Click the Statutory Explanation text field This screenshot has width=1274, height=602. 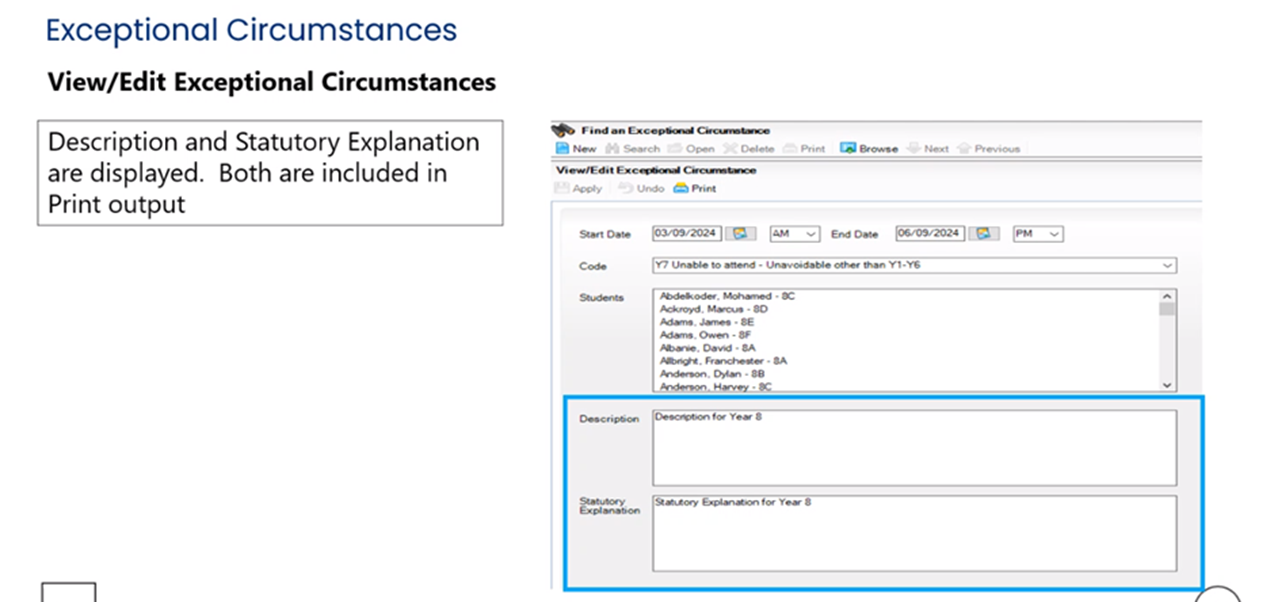(913, 533)
